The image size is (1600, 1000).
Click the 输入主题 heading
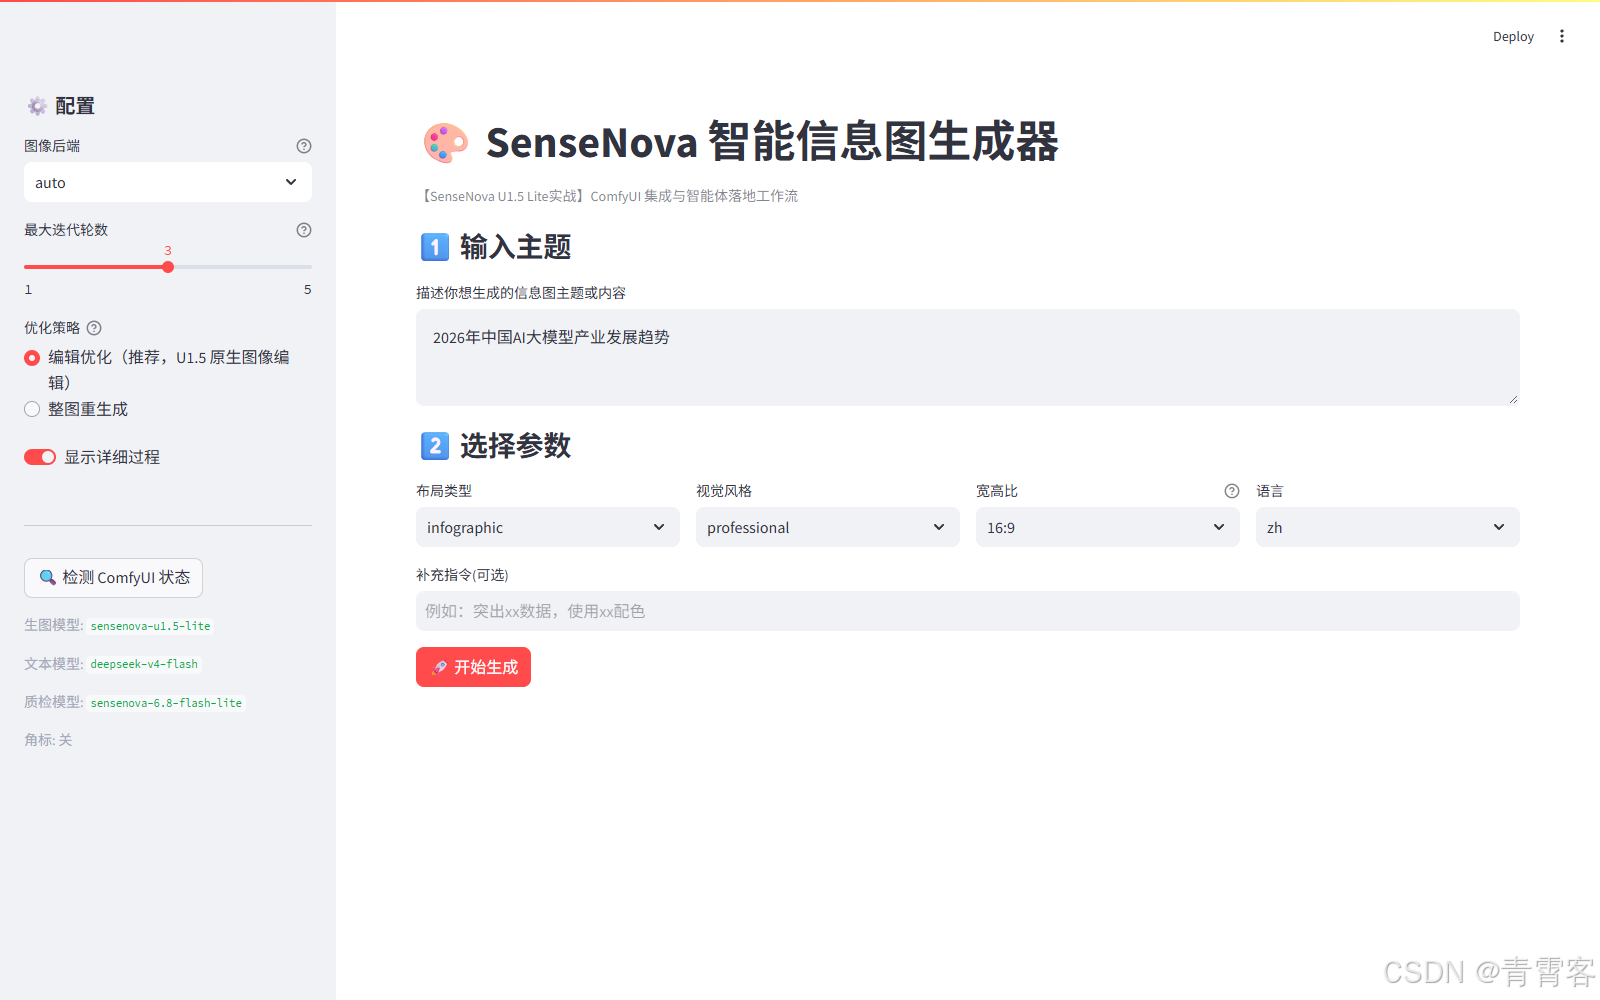click(515, 247)
